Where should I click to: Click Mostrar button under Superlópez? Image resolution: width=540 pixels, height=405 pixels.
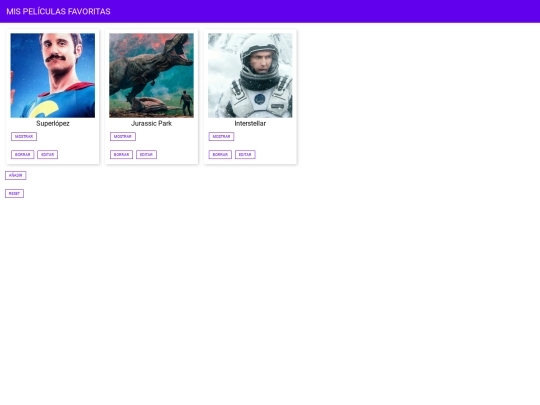click(24, 136)
